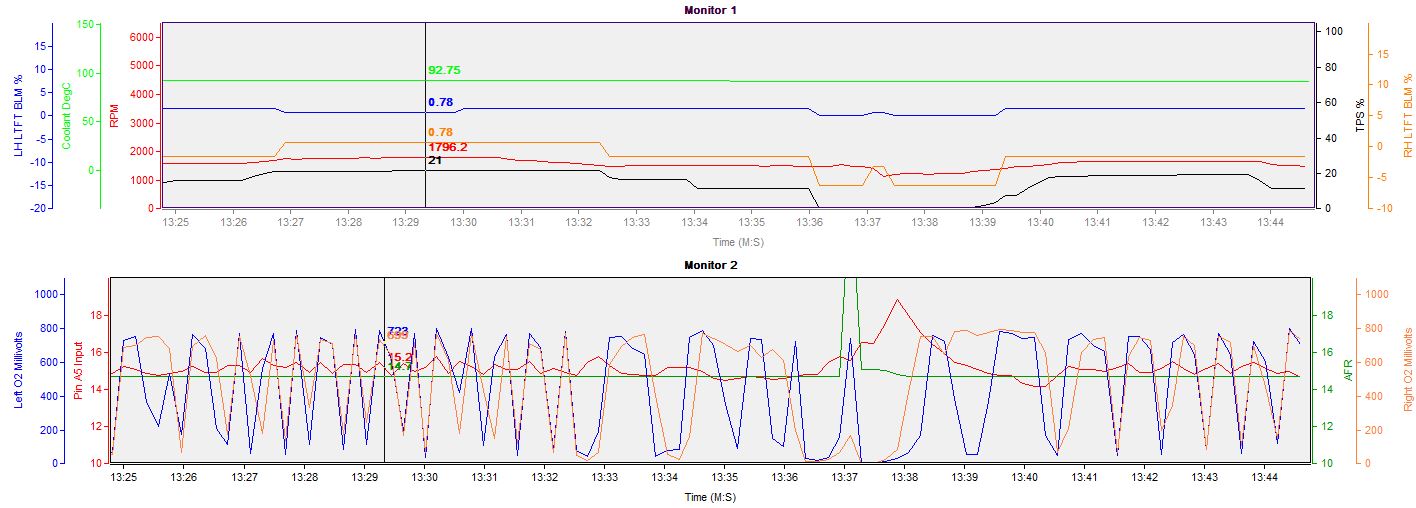
Task: Select the LH LTFT BLM % axis label
Action: point(17,116)
